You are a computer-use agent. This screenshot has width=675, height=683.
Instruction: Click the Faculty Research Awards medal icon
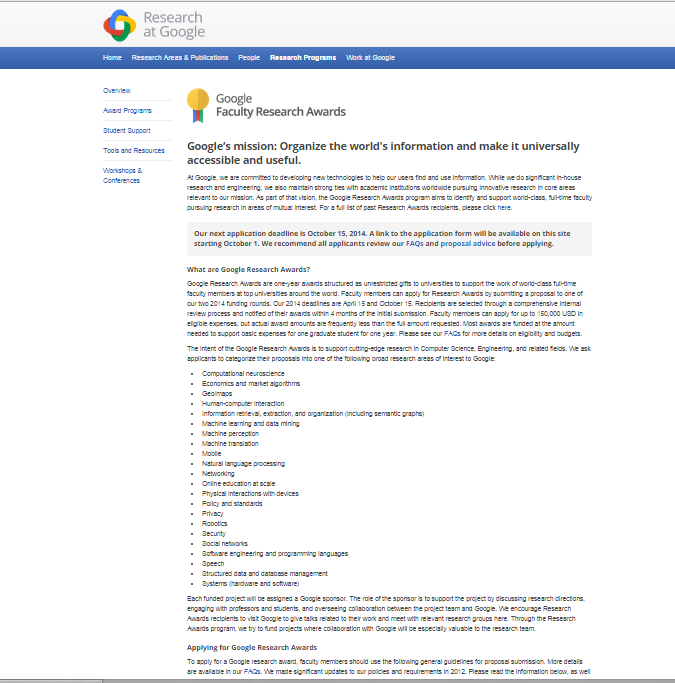click(198, 104)
